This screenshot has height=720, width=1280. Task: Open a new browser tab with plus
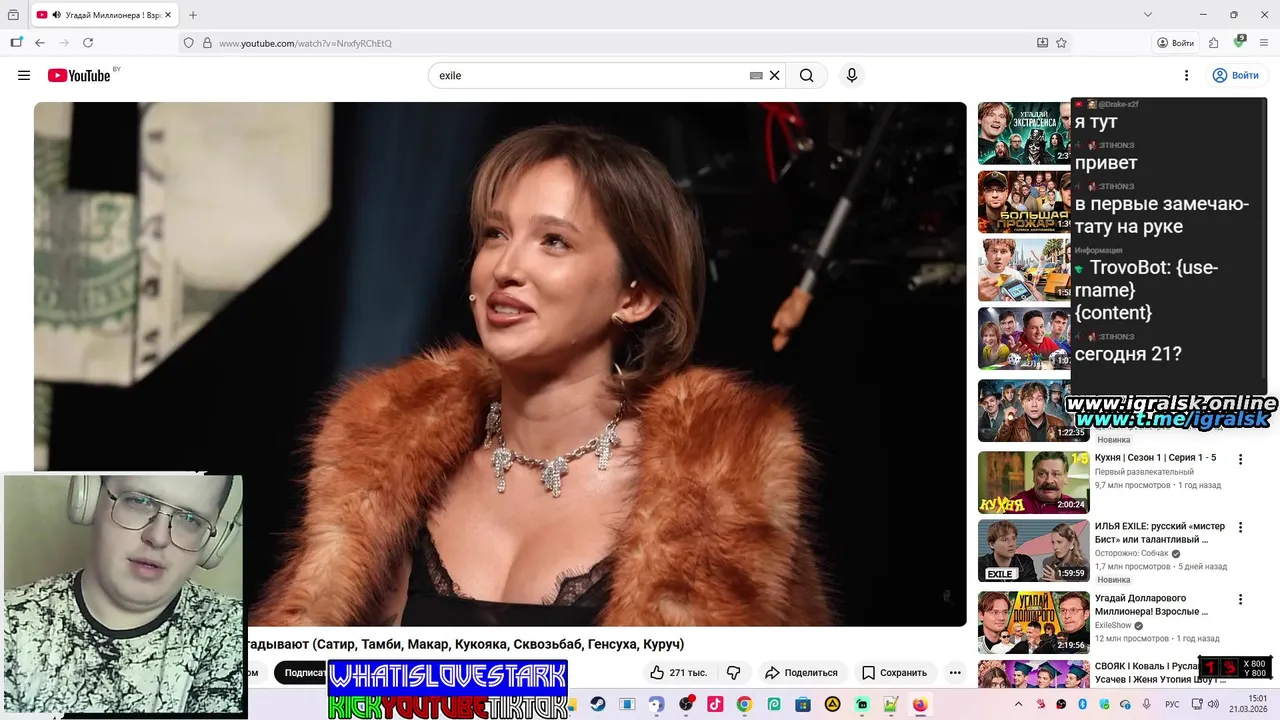(193, 15)
